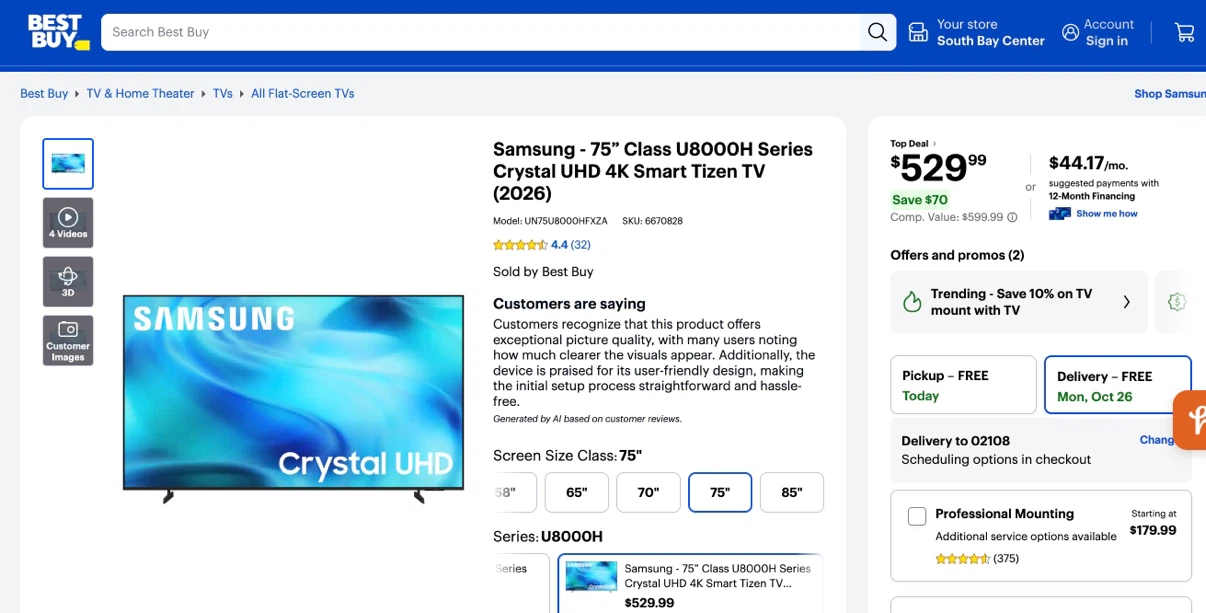Open the shopping cart icon

point(1185,32)
